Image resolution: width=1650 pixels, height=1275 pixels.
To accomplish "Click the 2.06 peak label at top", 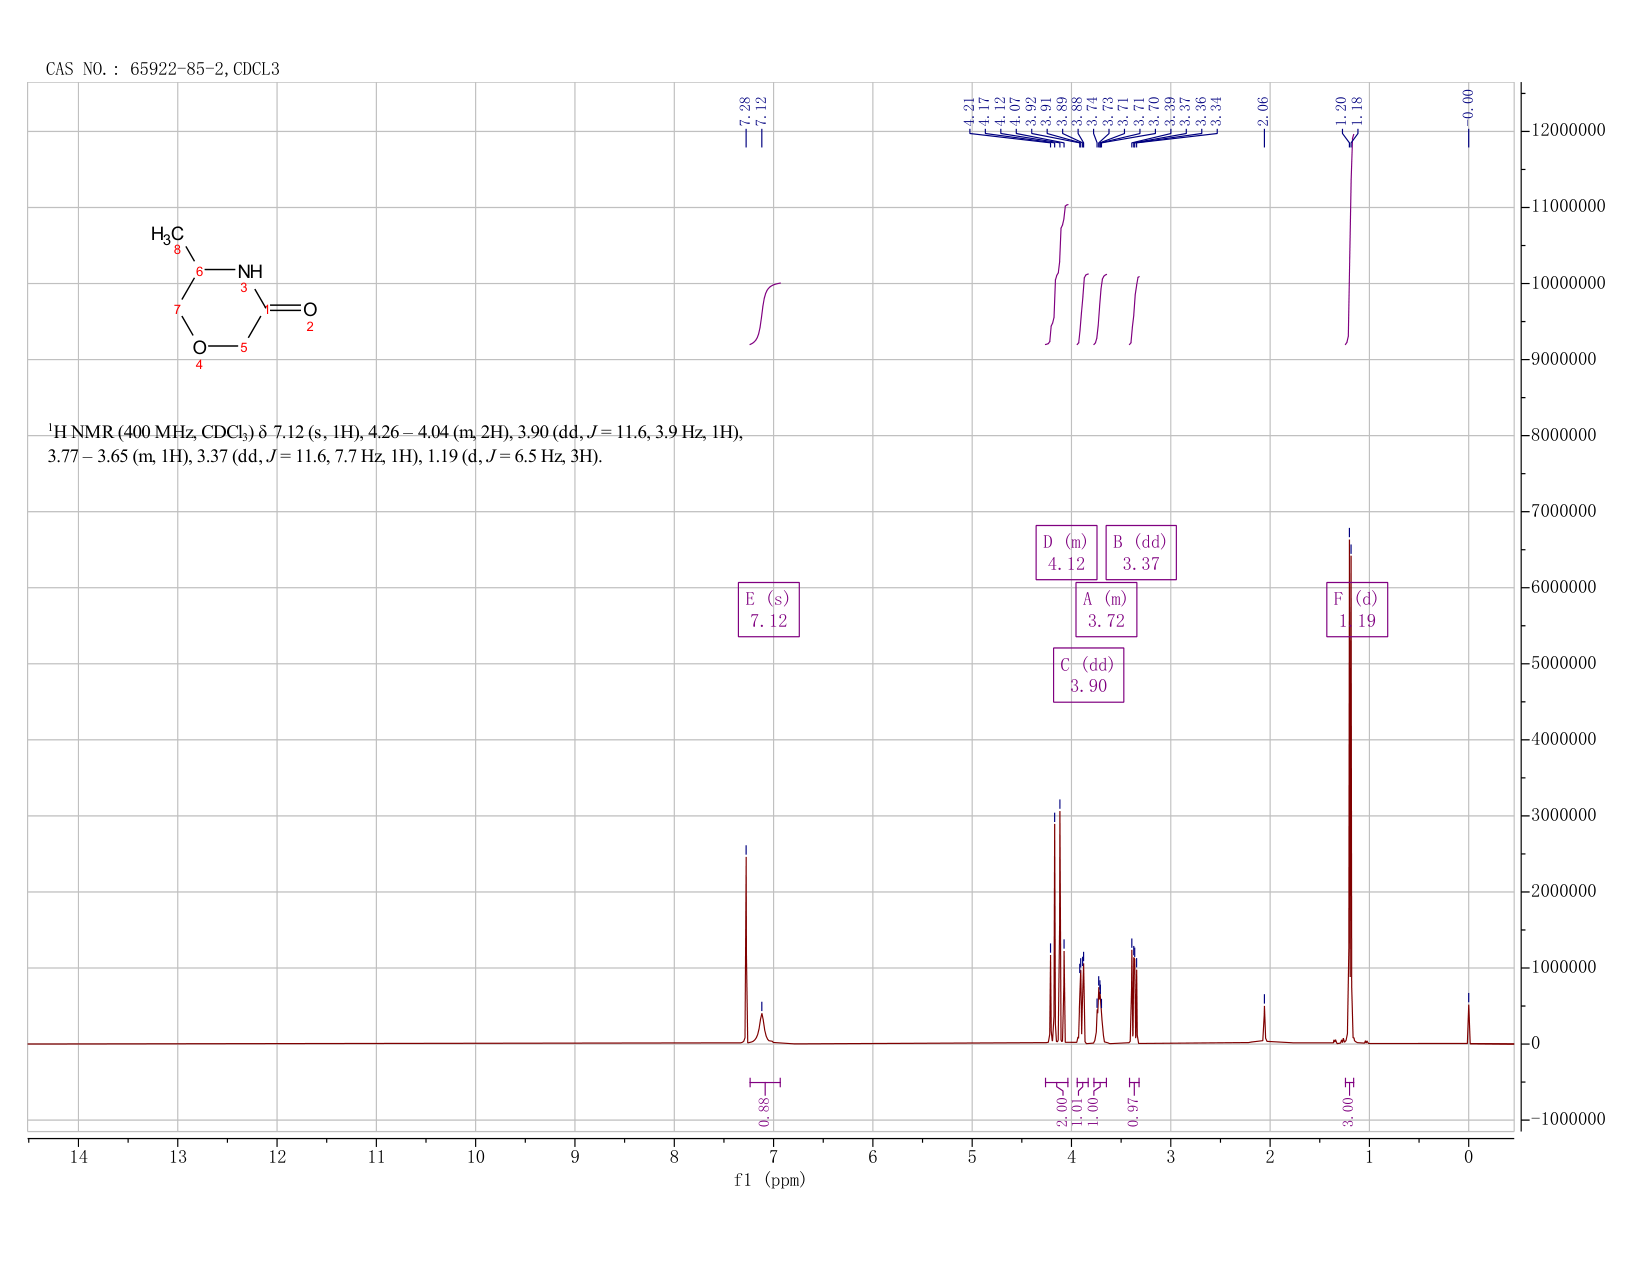I will tap(1263, 111).
